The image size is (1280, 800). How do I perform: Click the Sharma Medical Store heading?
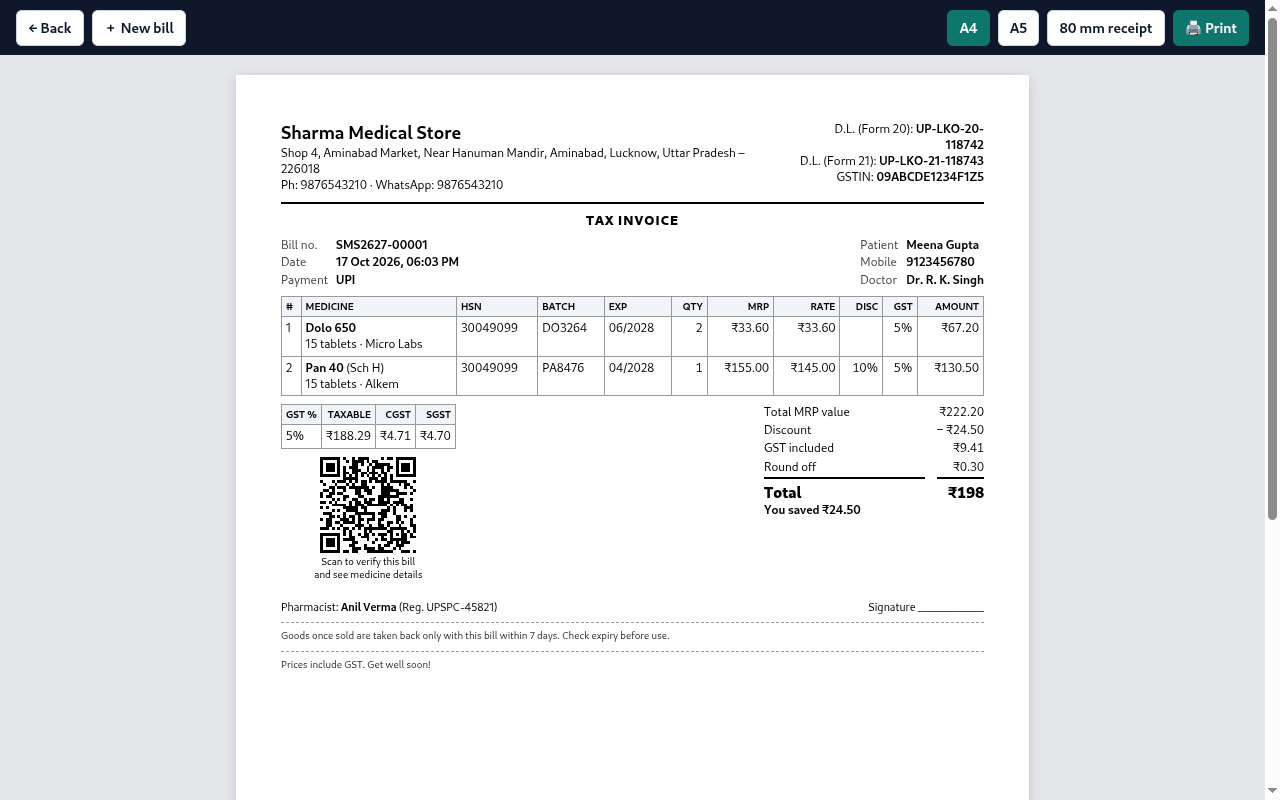coord(371,133)
